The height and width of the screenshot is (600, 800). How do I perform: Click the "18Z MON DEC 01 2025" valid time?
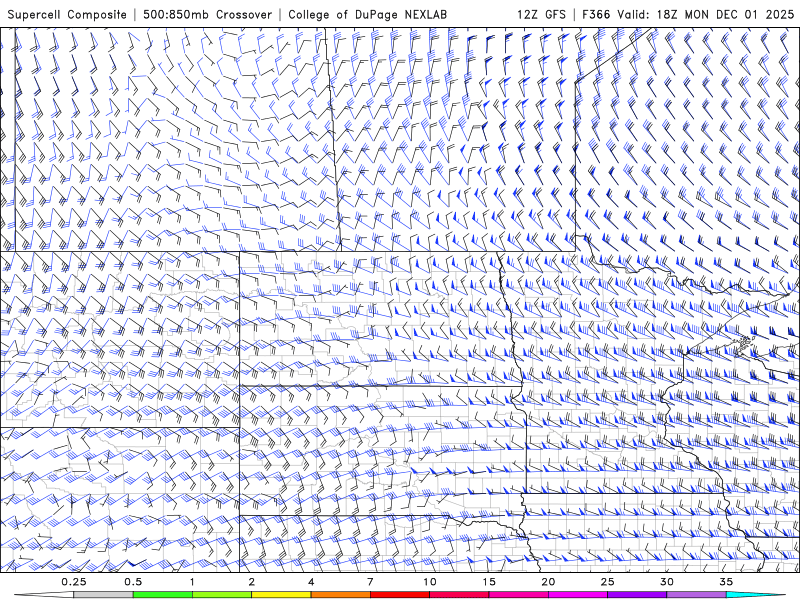pyautogui.click(x=724, y=14)
